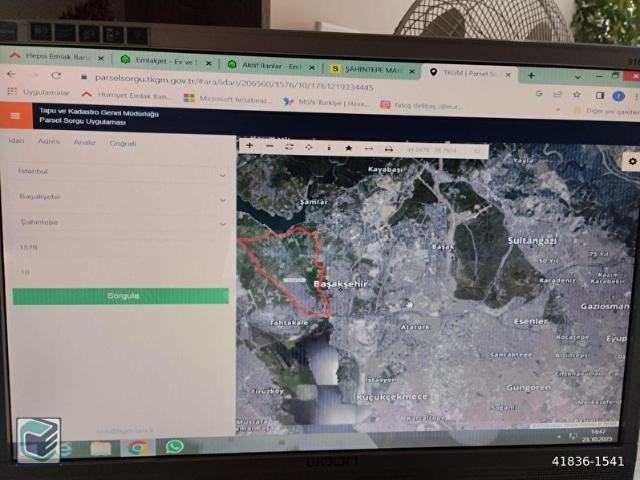Open the orange hamburger menu

pos(15,116)
